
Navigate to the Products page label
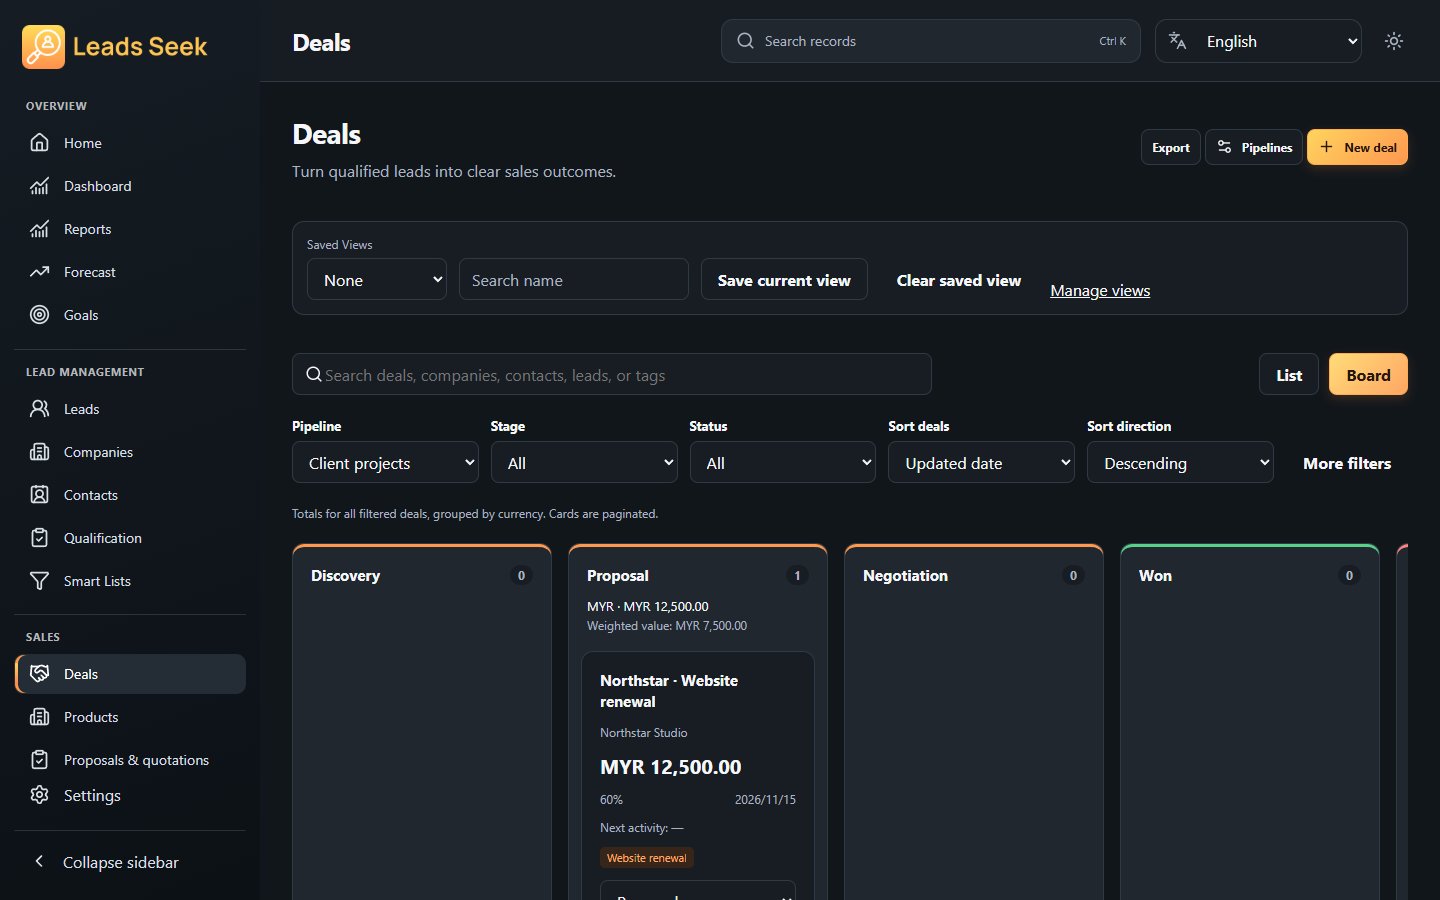[91, 717]
